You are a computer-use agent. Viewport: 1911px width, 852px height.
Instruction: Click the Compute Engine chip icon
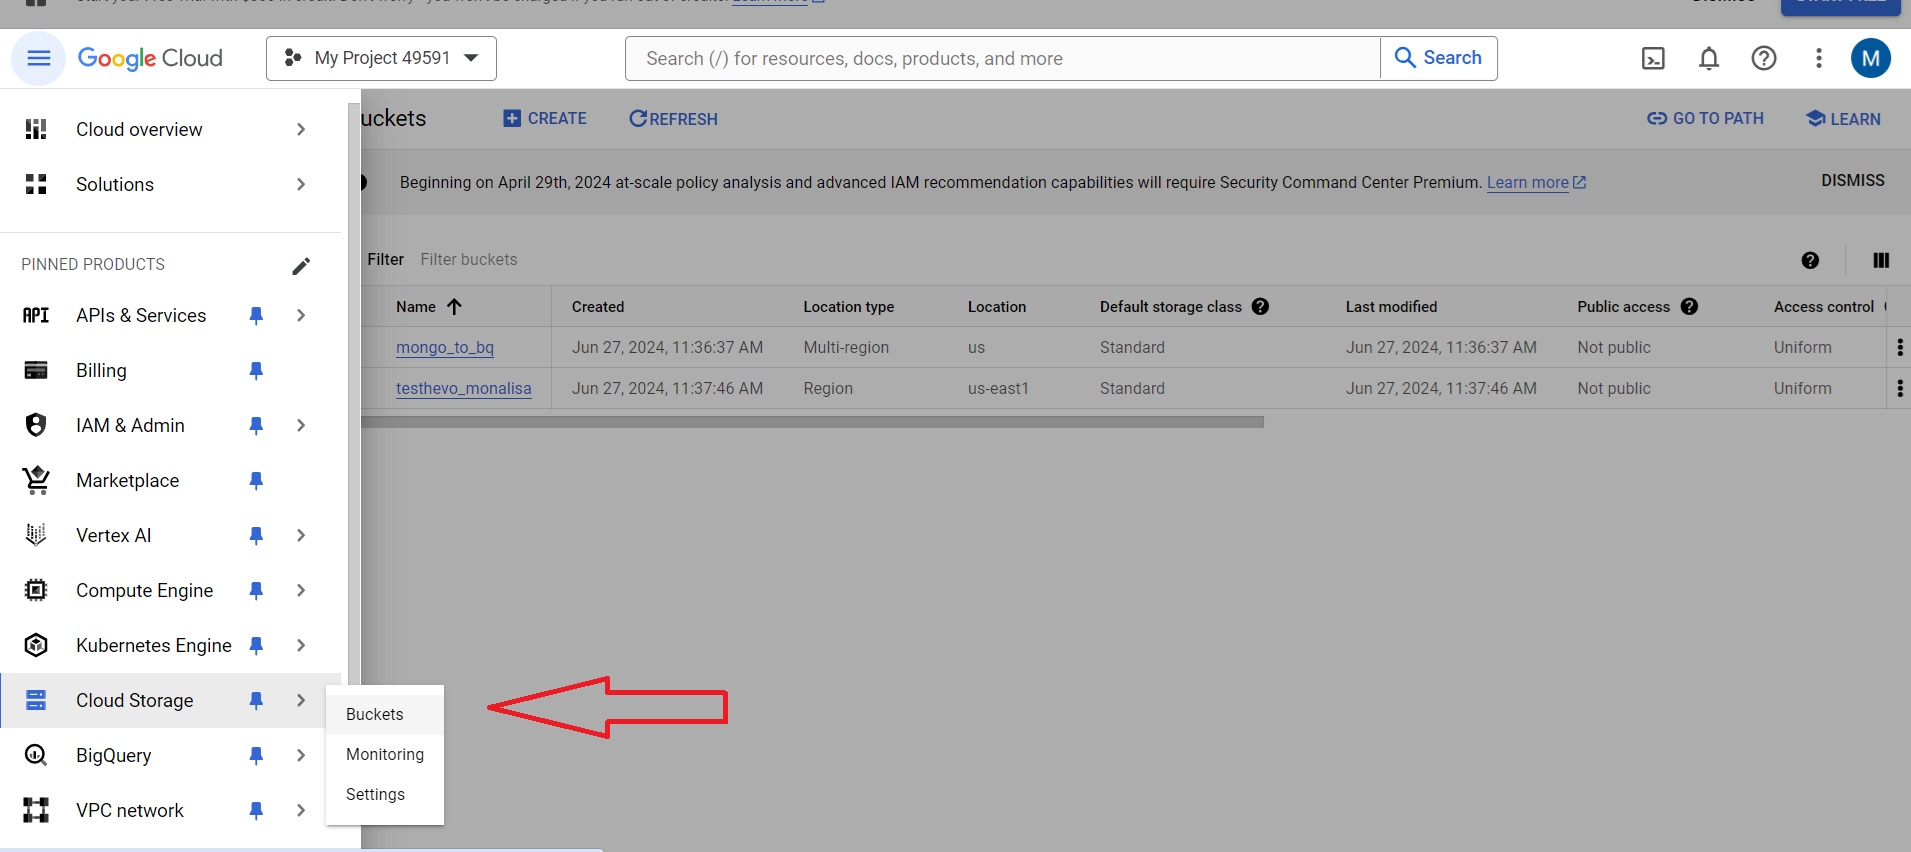tap(36, 590)
